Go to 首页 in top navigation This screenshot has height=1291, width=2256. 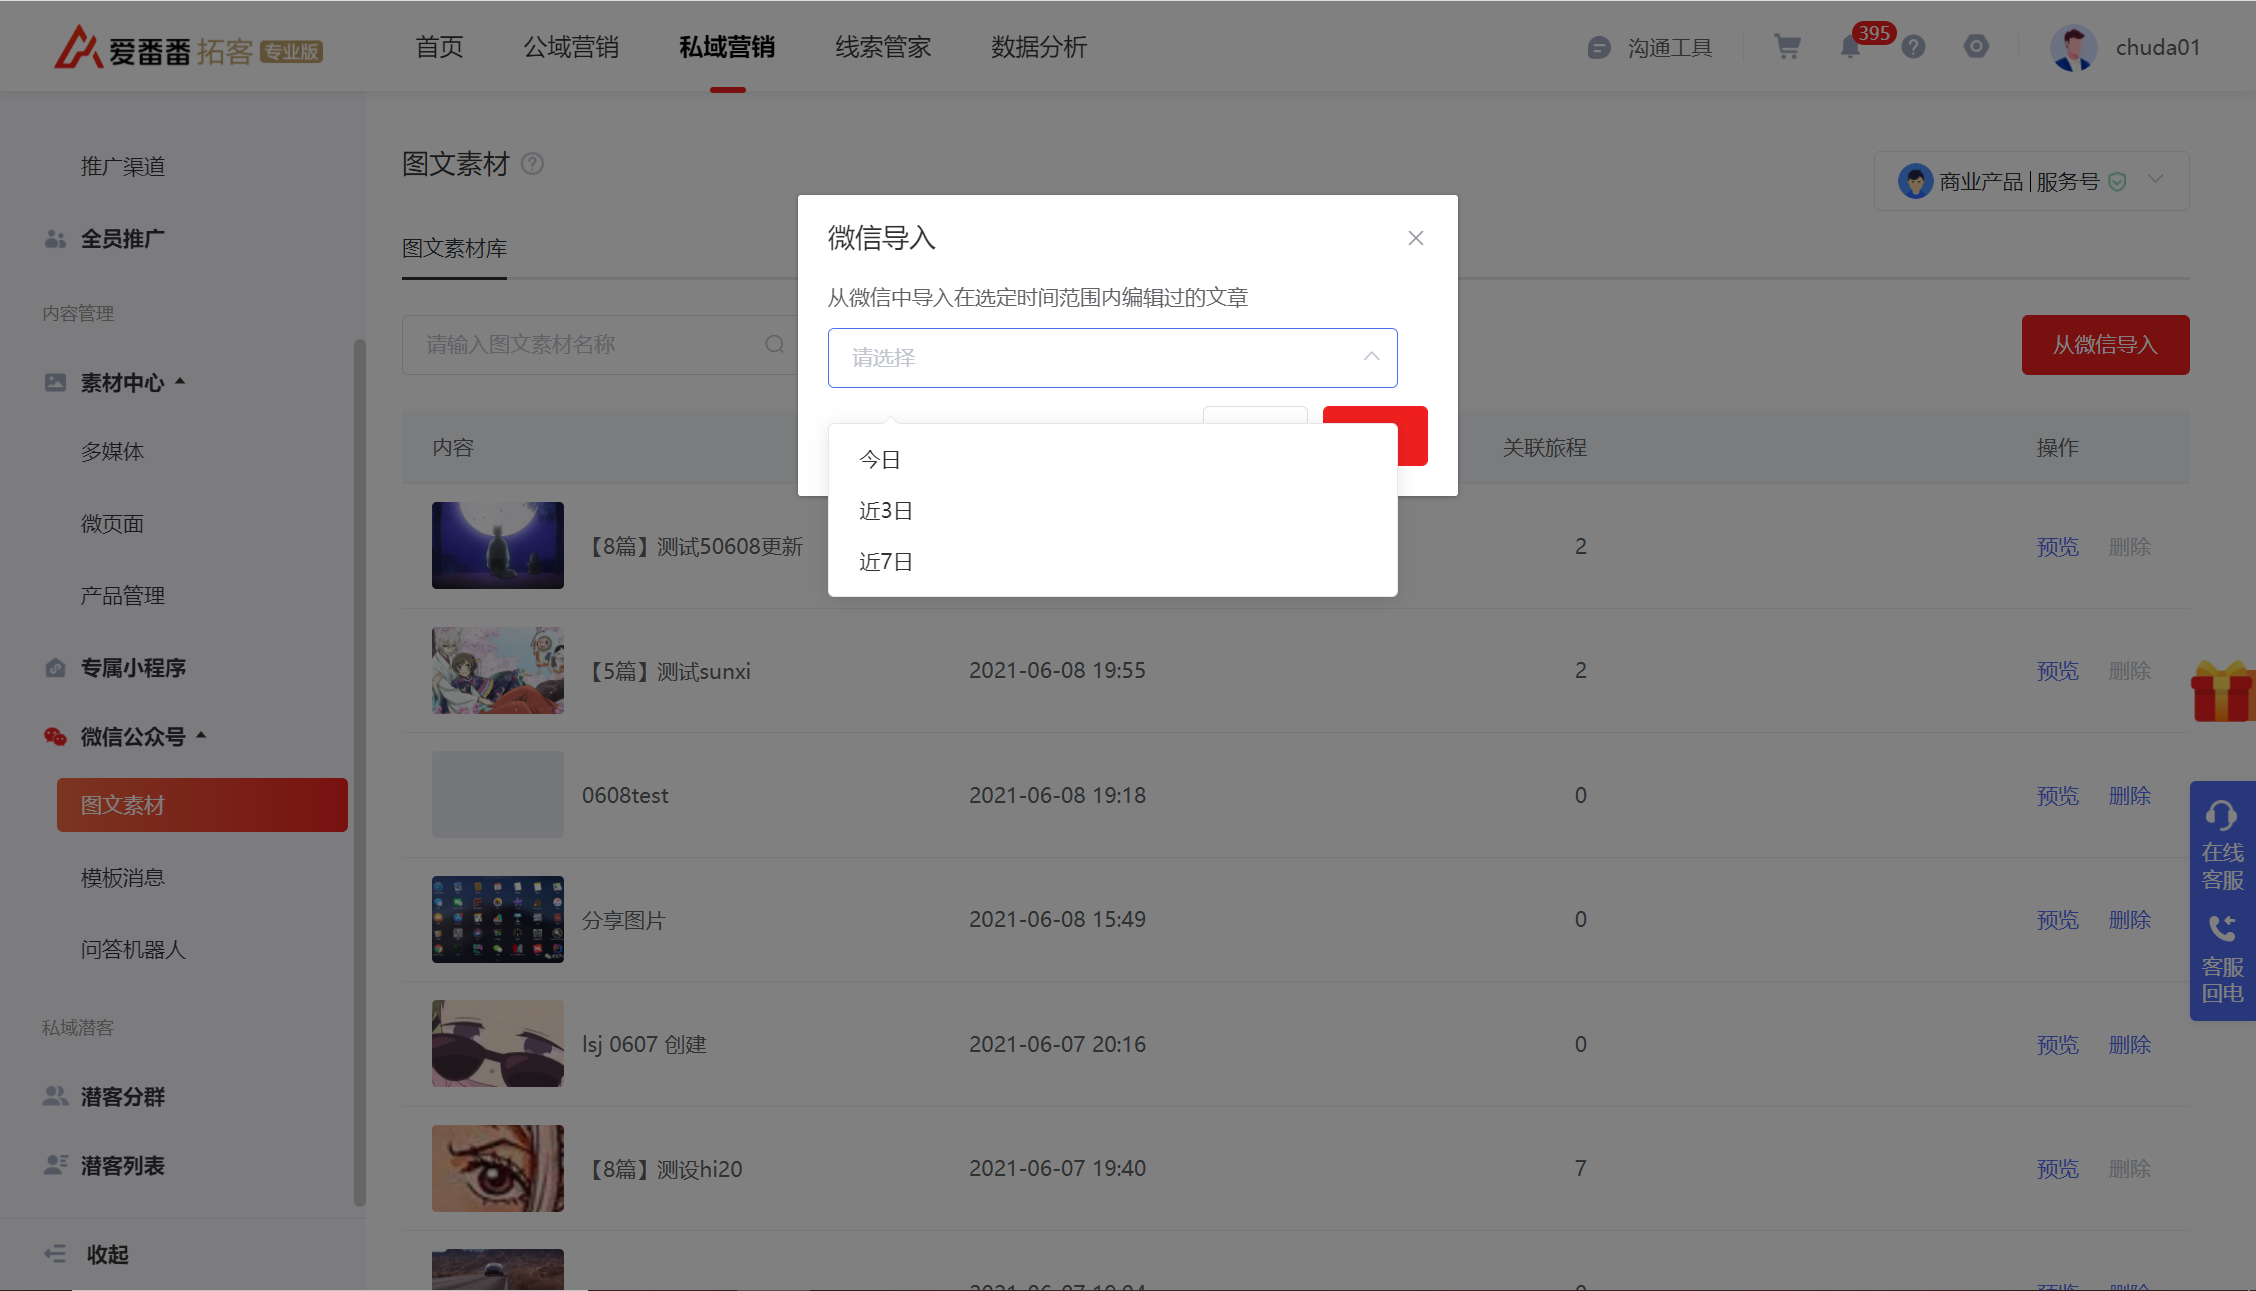(x=439, y=47)
